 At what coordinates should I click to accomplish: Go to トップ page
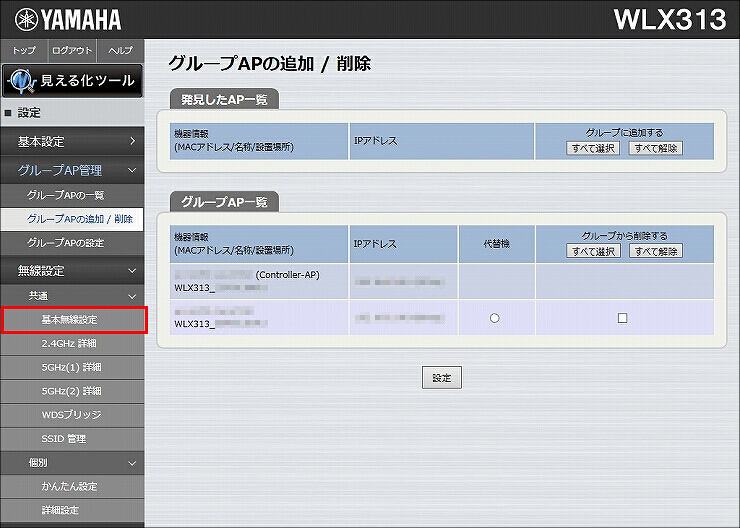click(24, 50)
